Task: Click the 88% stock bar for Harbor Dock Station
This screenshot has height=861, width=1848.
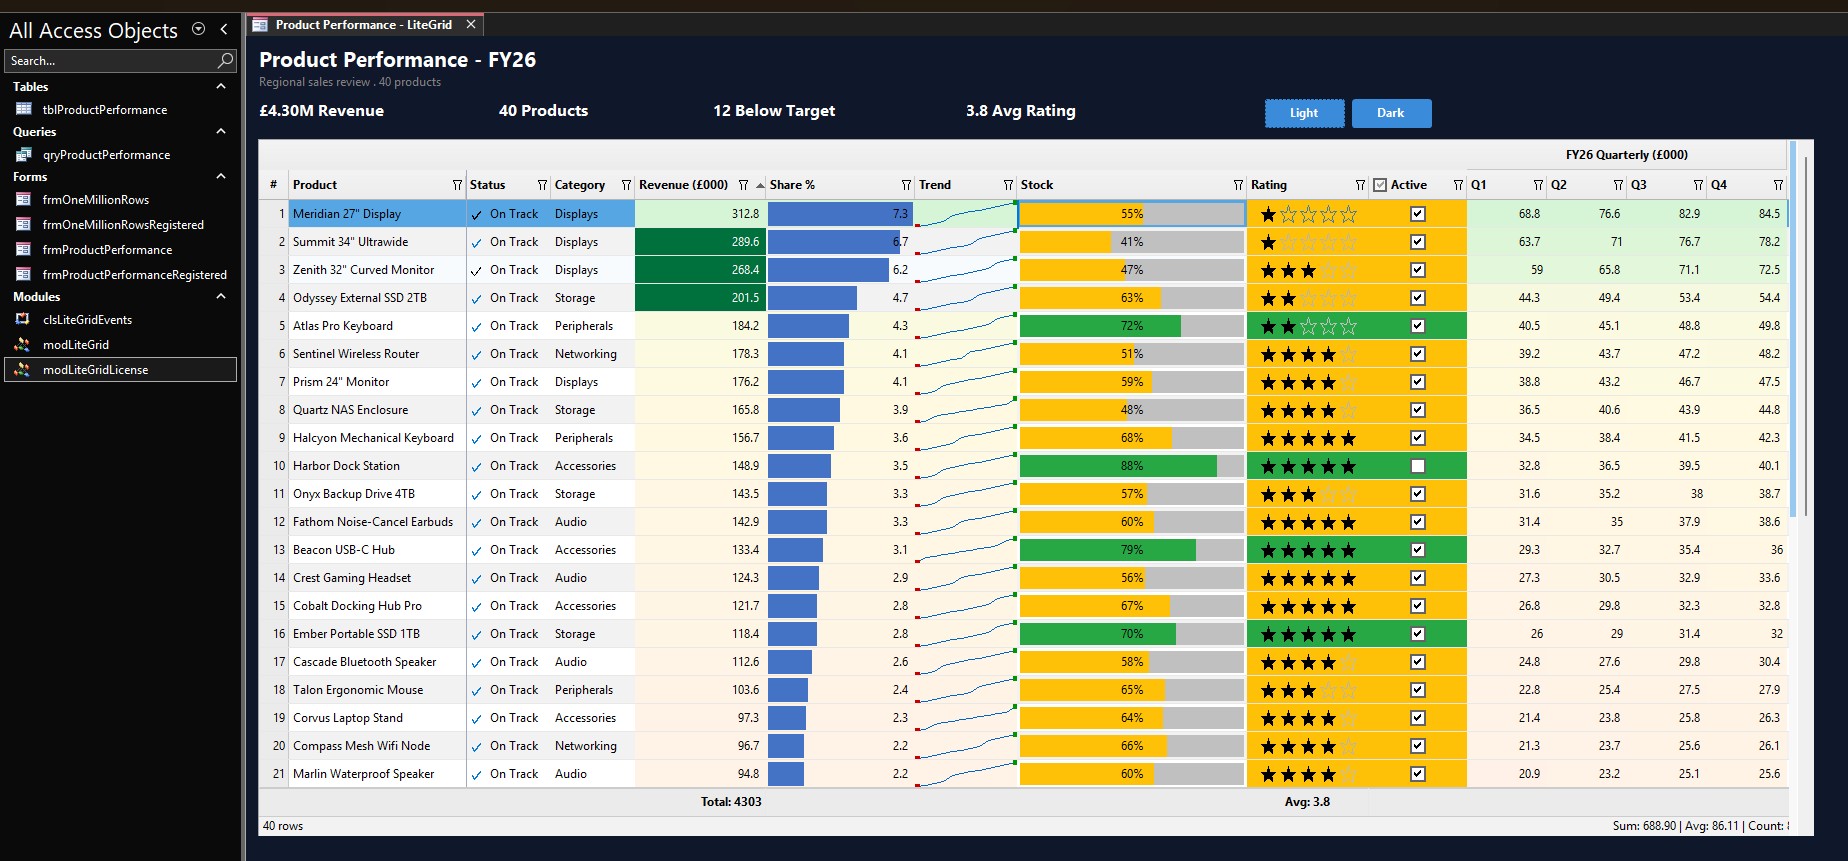Action: [1132, 466]
